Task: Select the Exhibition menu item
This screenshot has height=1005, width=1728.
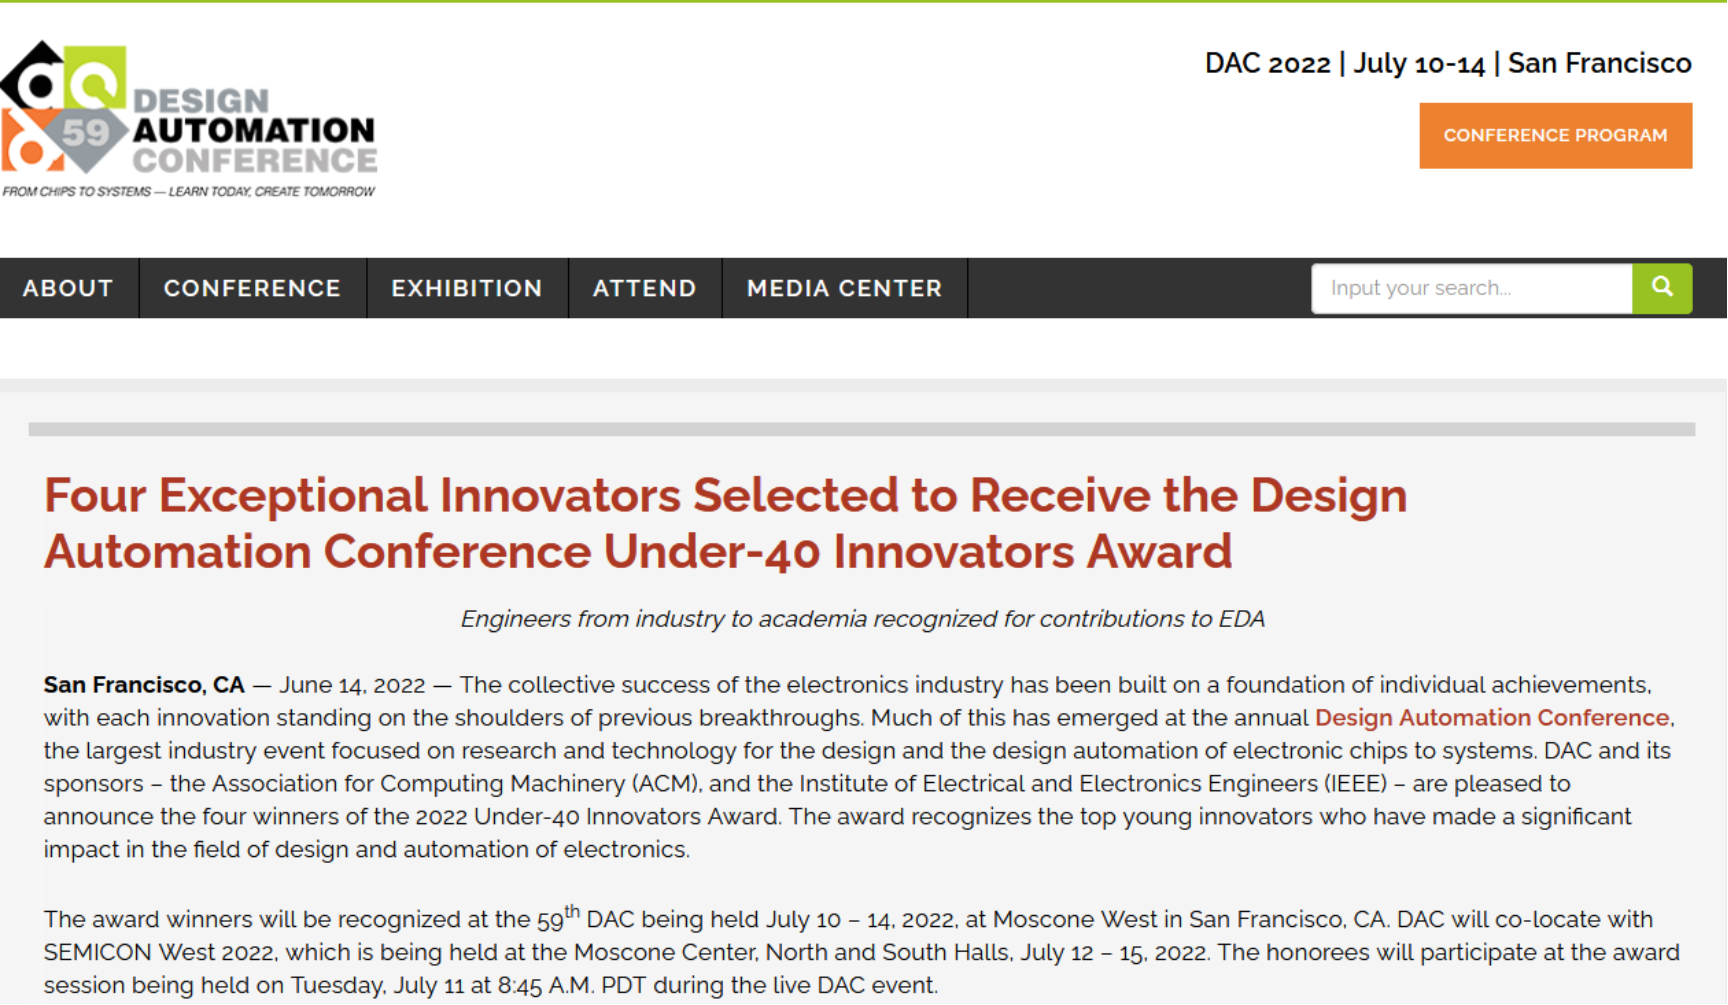Action: pos(466,288)
